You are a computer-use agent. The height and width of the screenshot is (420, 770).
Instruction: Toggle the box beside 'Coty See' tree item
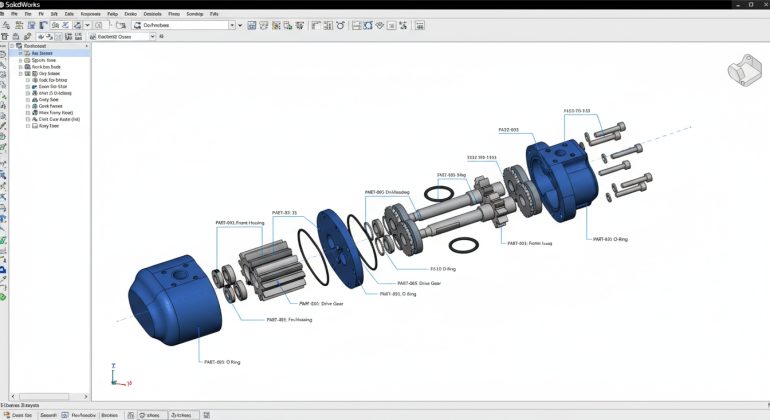(x=28, y=100)
